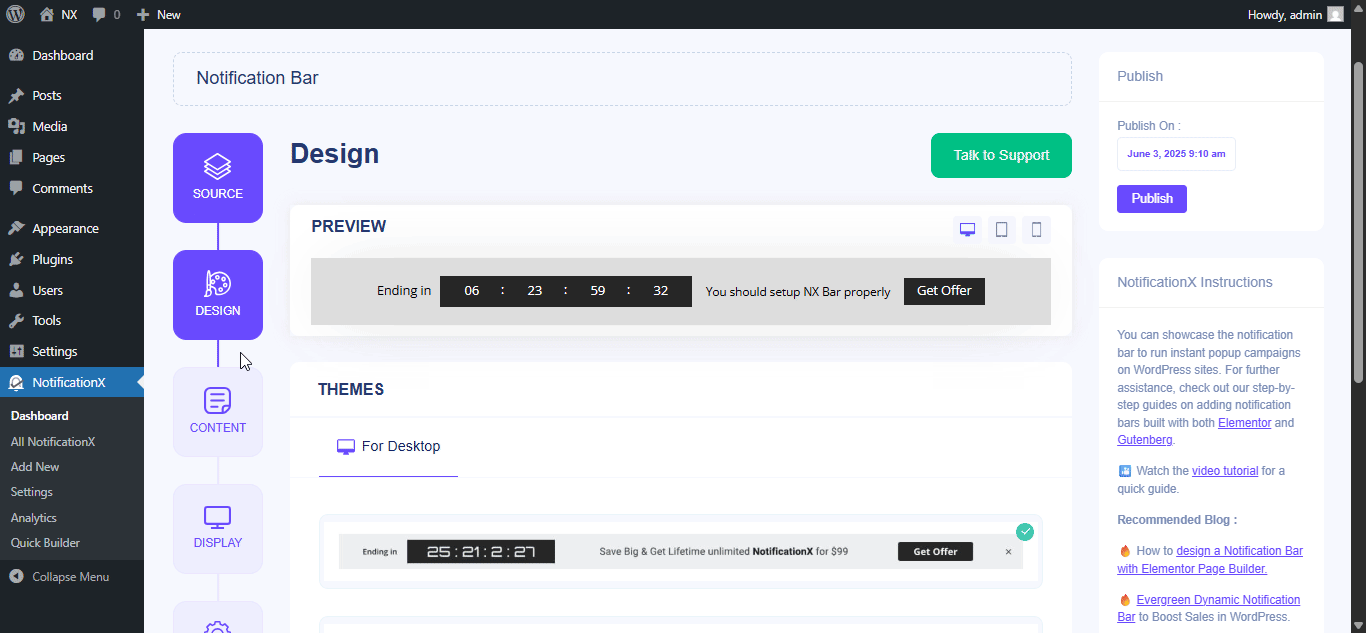This screenshot has height=633, width=1366.
Task: Open the Pages menu
Action: (x=72, y=157)
